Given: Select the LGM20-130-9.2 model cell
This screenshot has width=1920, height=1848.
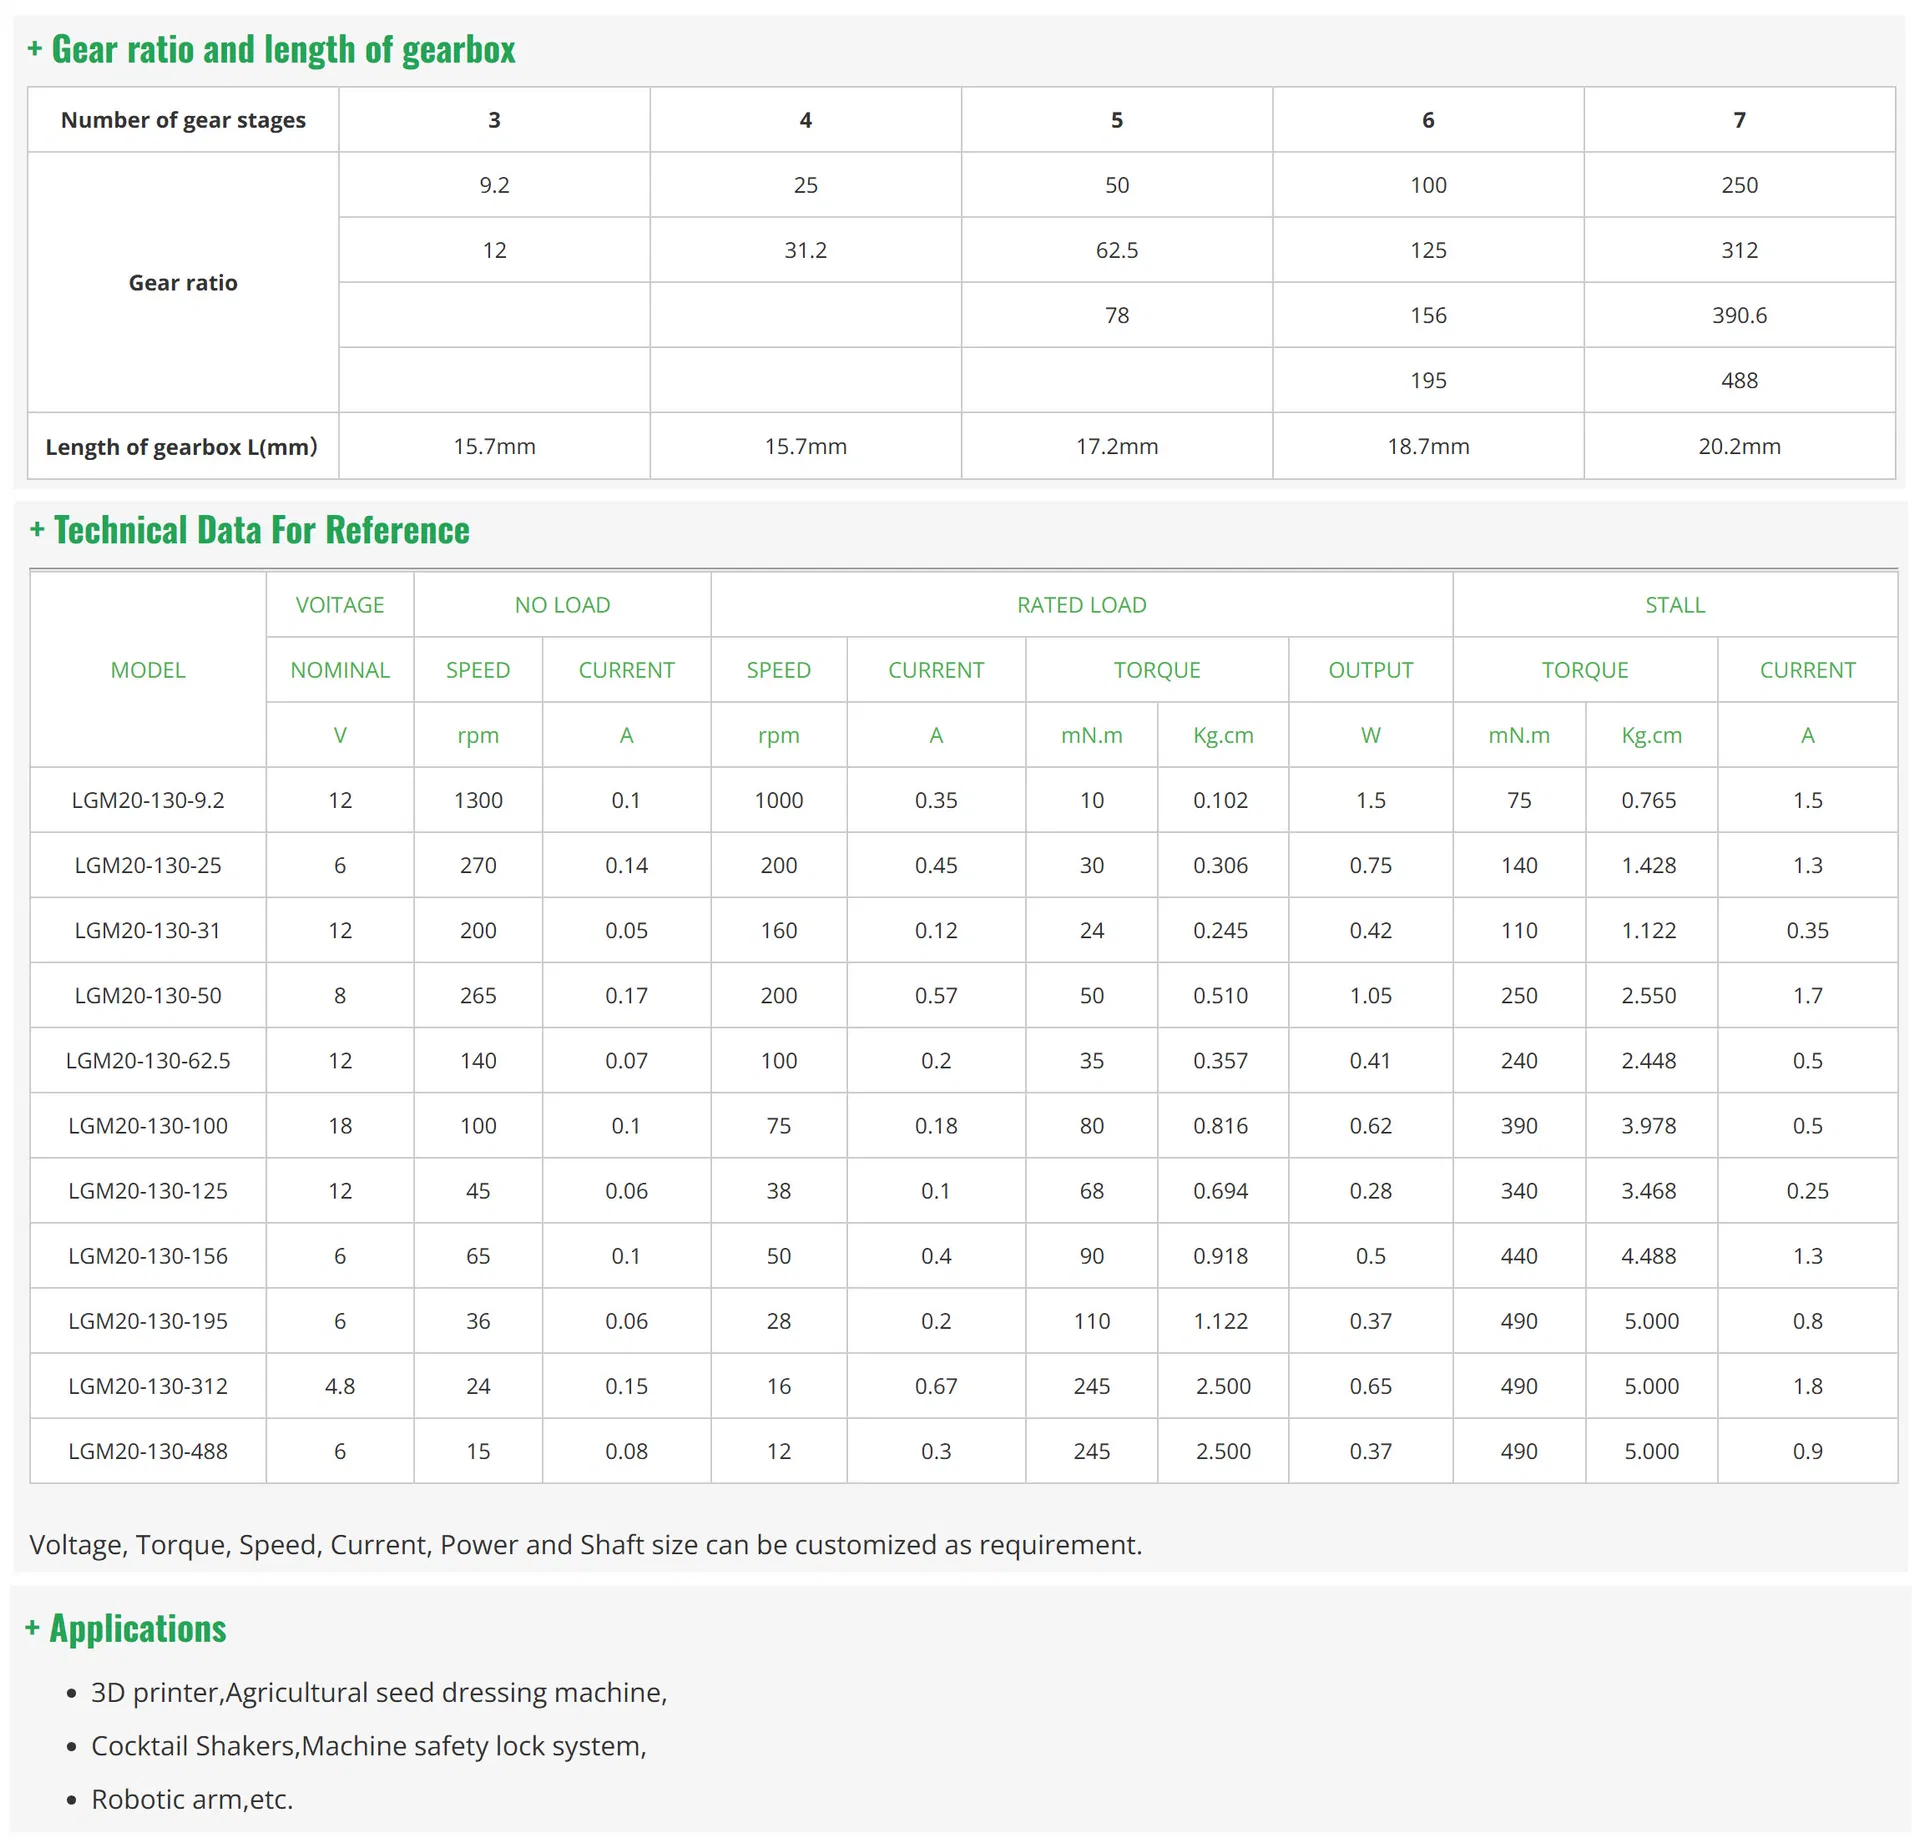Looking at the screenshot, I should click(x=148, y=800).
